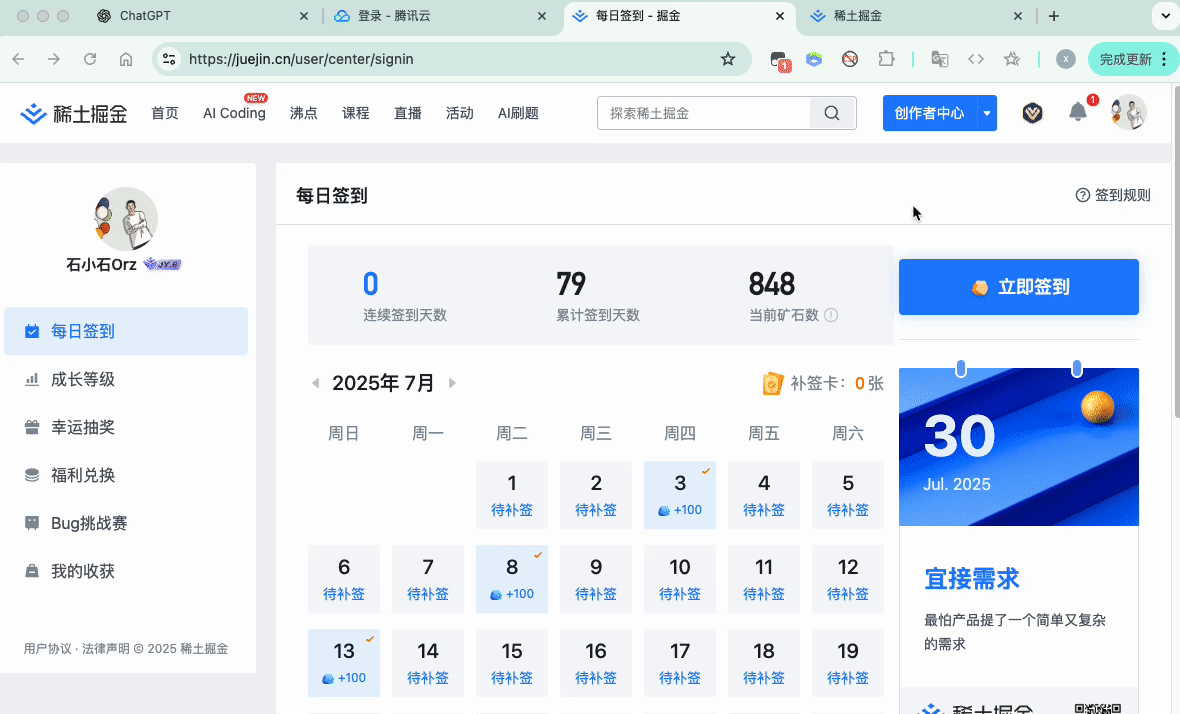Close the ChatGPT tab
Viewport: 1180px width, 714px height.
point(303,16)
